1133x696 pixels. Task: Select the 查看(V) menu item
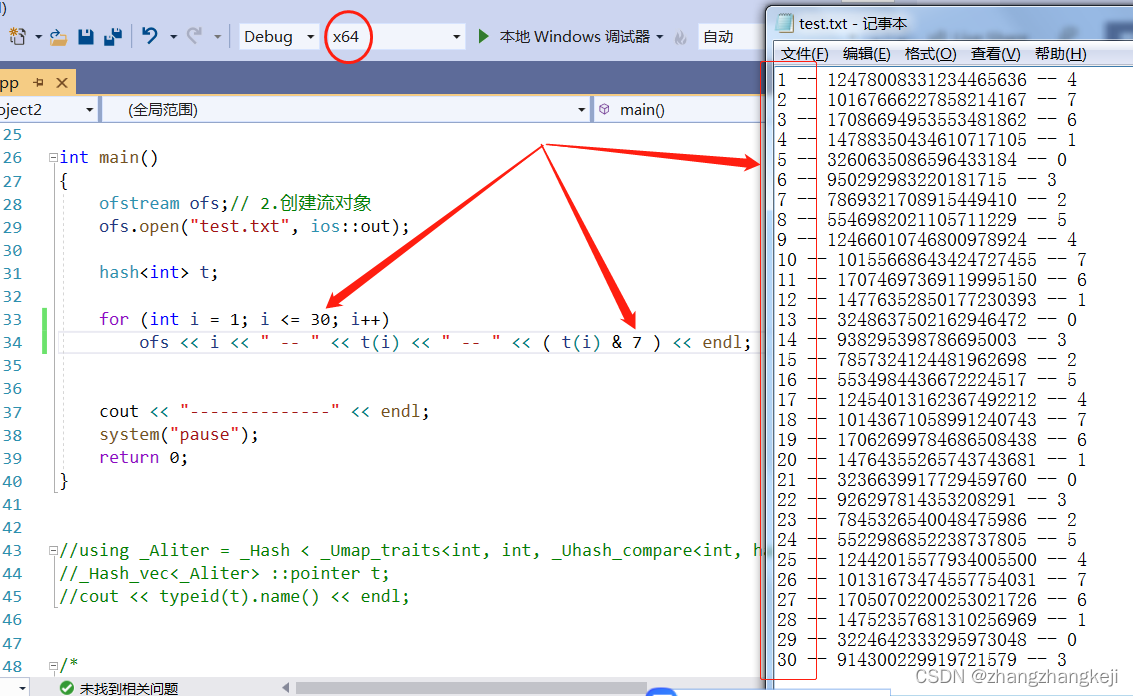coord(995,54)
